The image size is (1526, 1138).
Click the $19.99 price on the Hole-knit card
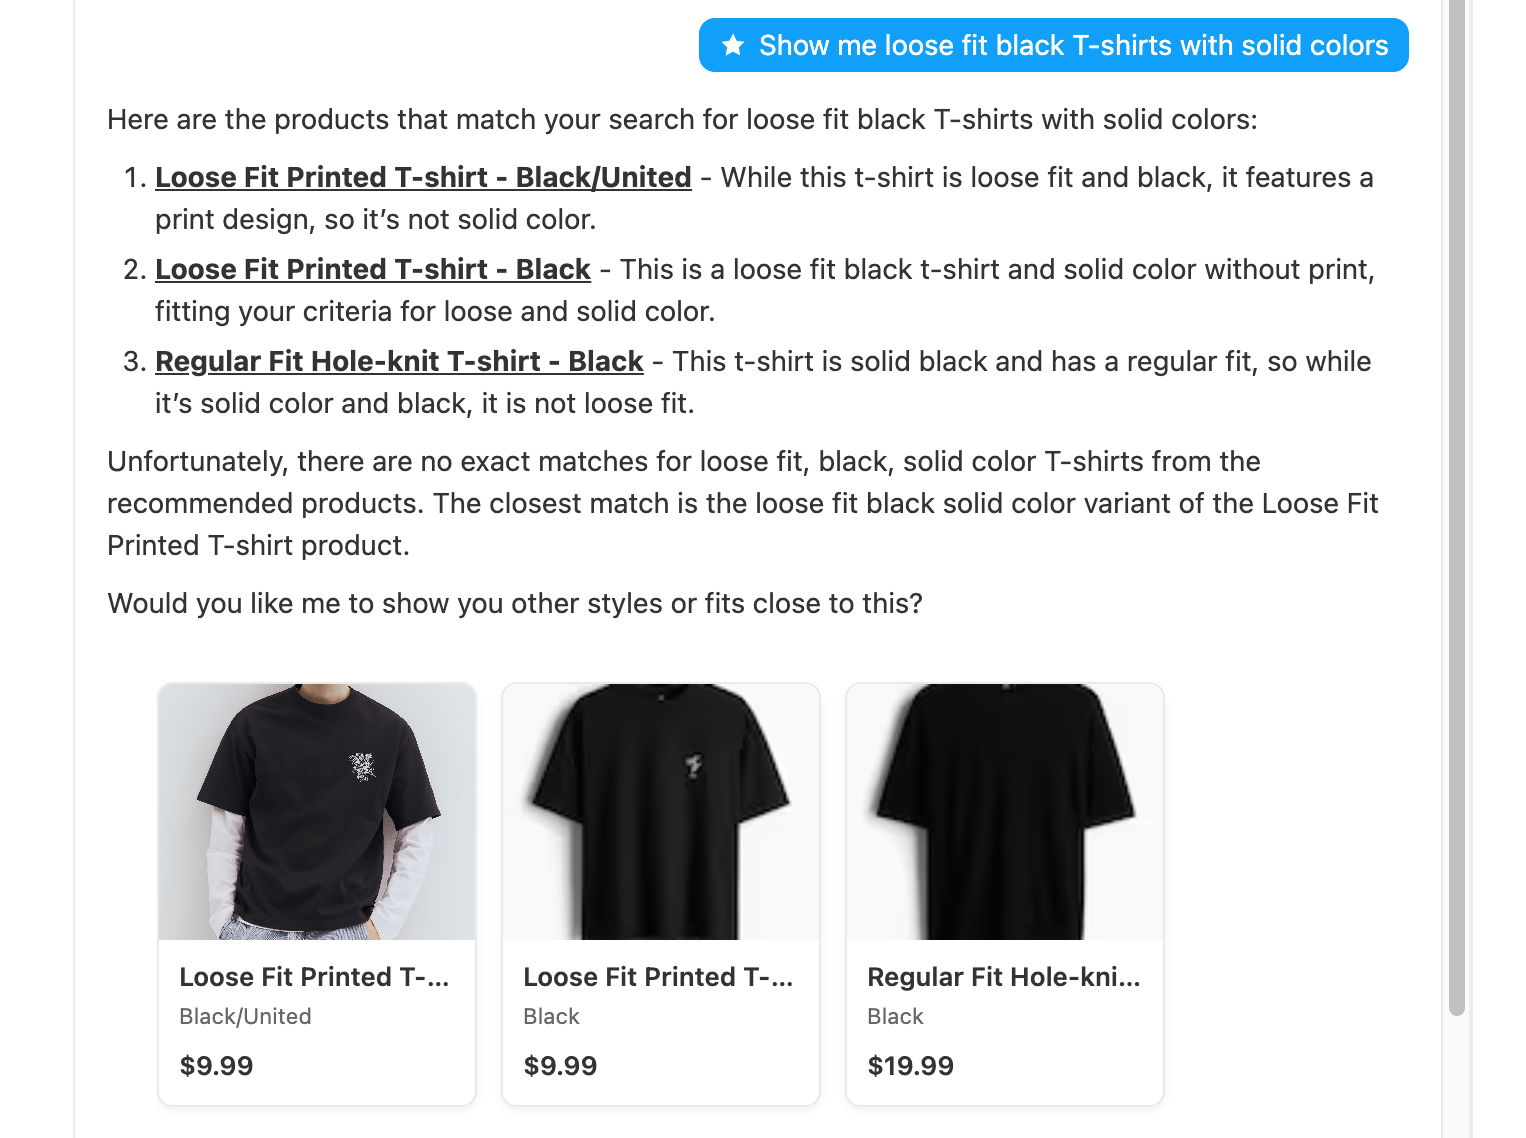(x=910, y=1066)
